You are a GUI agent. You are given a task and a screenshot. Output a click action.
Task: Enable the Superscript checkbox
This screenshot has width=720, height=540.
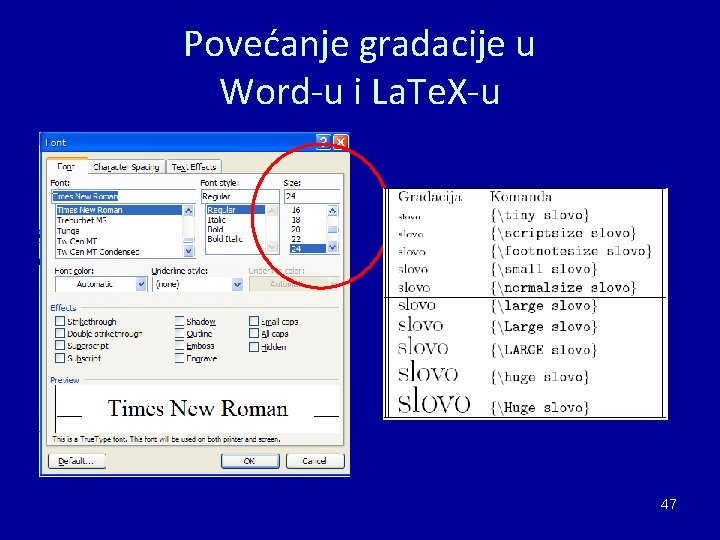pos(60,345)
